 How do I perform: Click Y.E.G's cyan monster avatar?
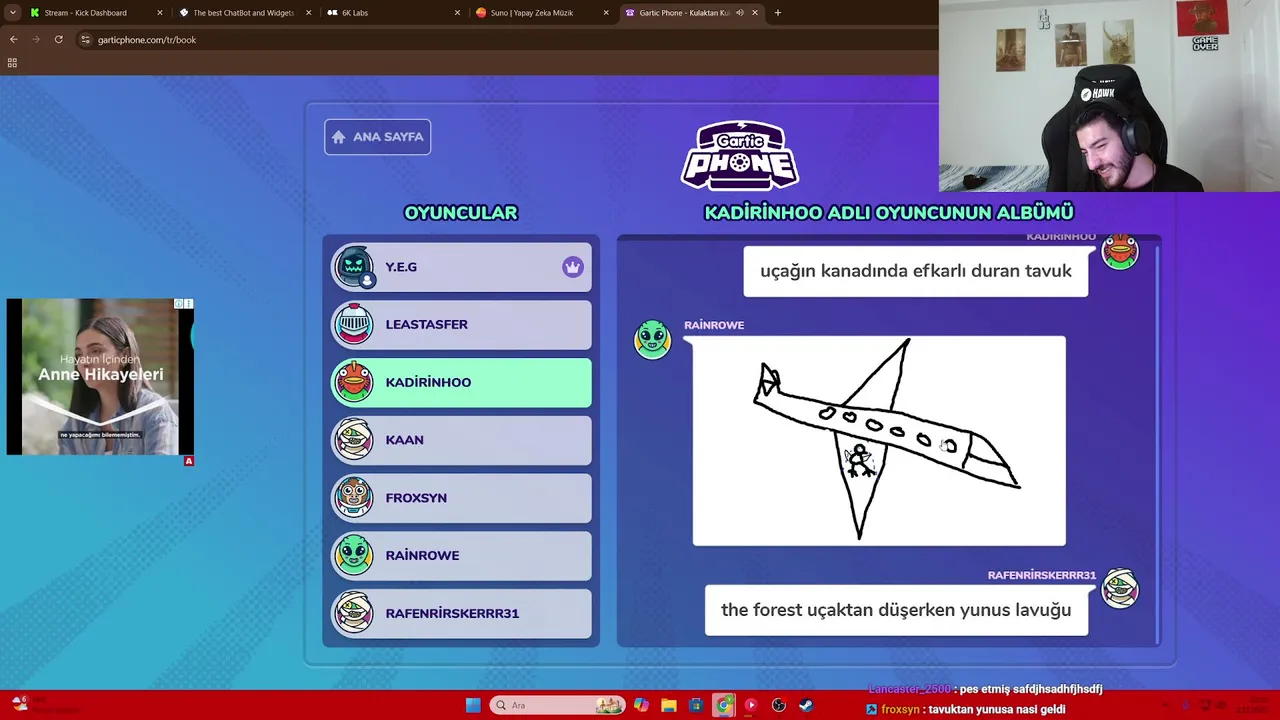pyautogui.click(x=354, y=267)
